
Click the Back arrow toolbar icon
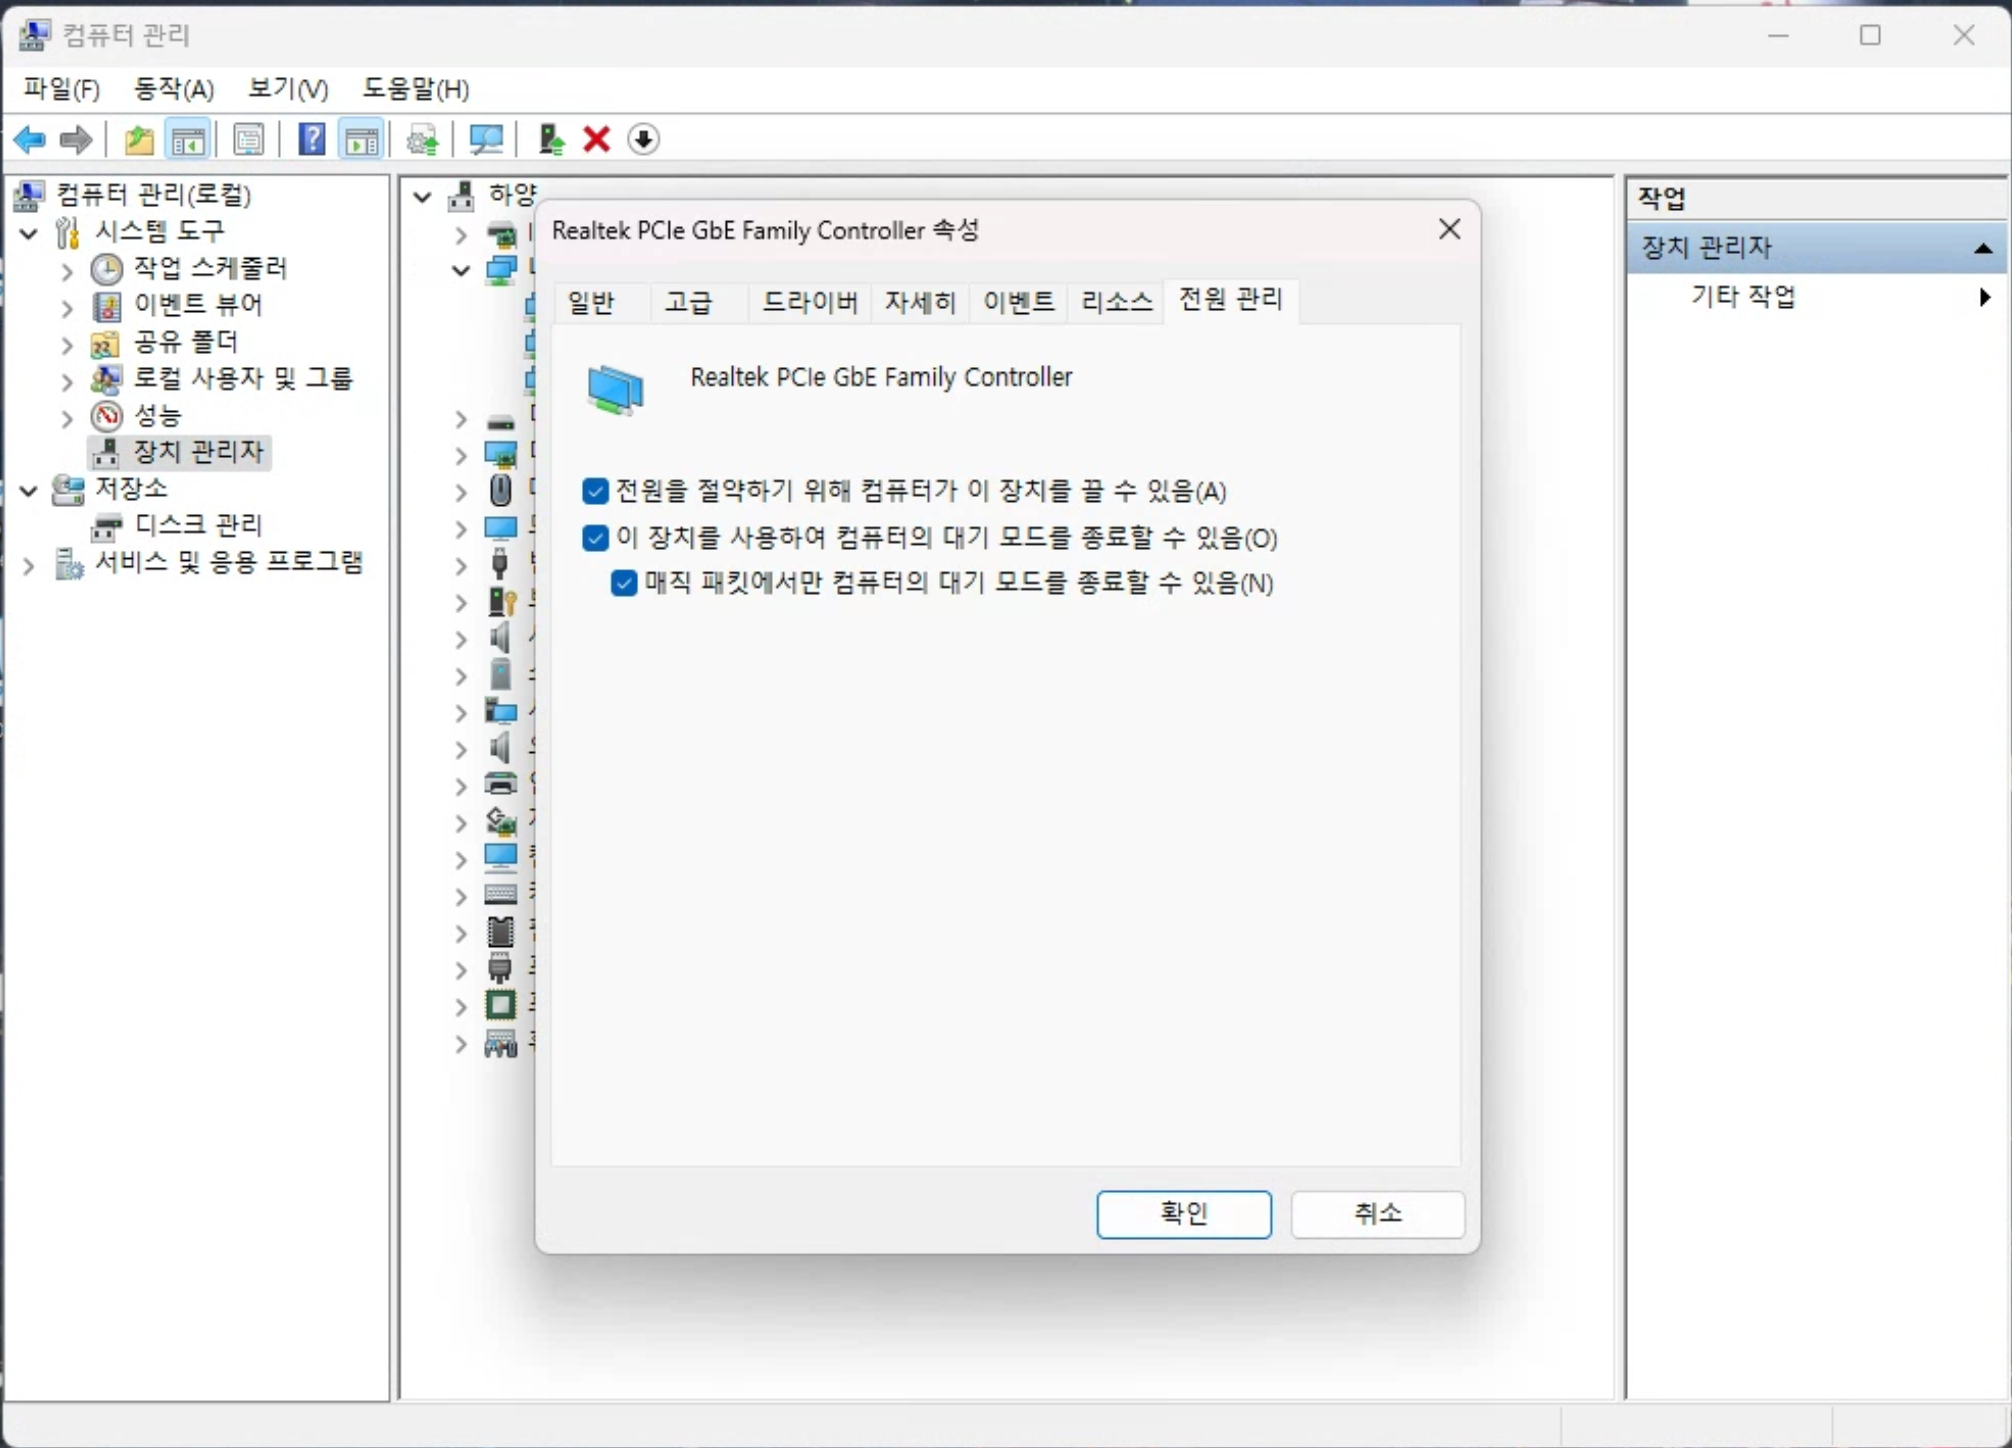(30, 139)
